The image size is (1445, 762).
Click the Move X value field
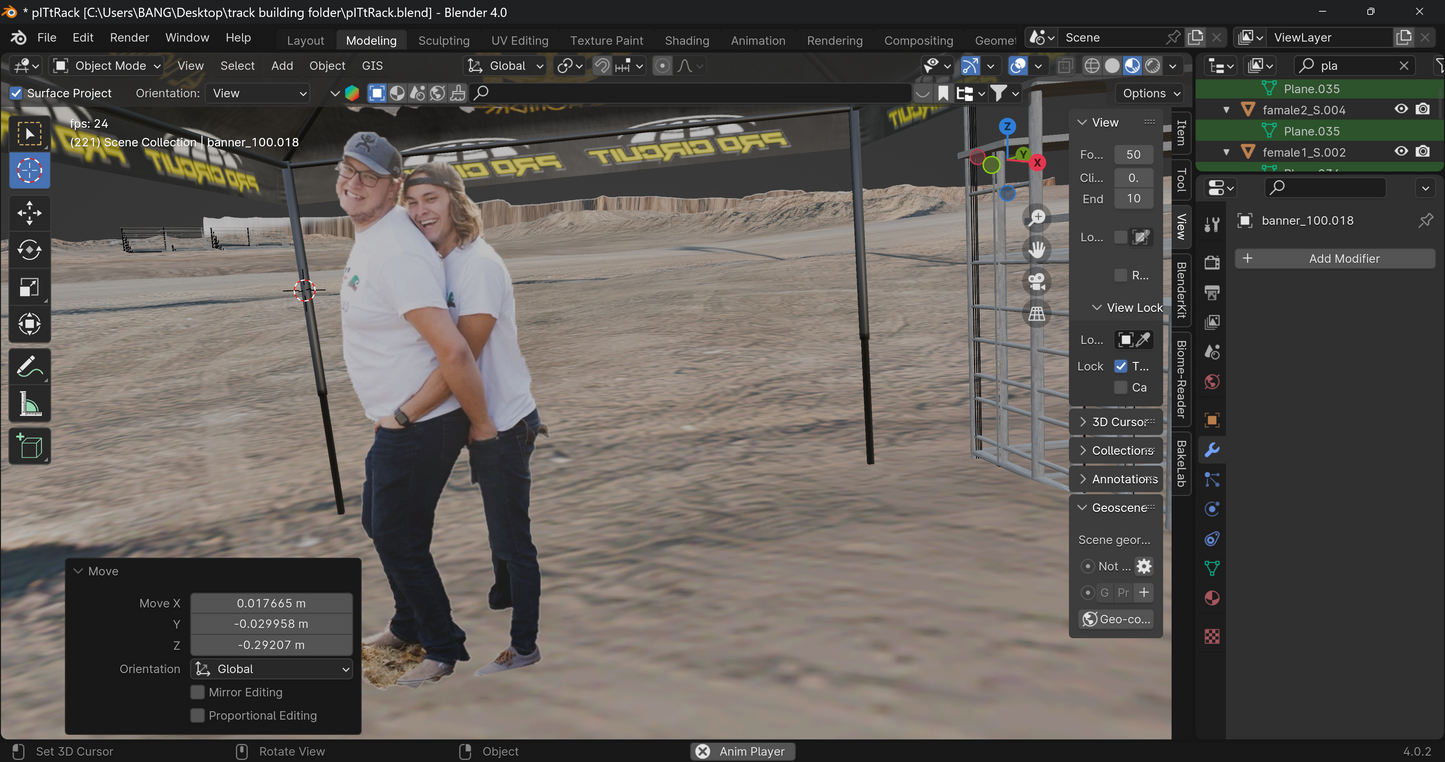pos(271,603)
